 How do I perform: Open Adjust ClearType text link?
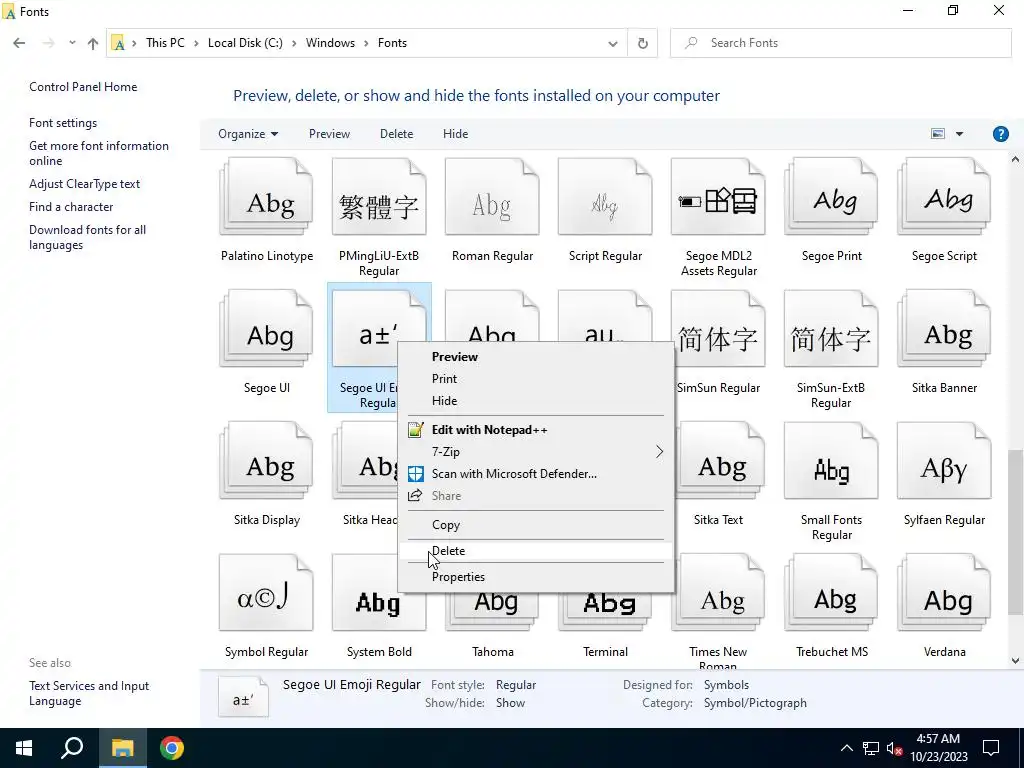coord(84,184)
